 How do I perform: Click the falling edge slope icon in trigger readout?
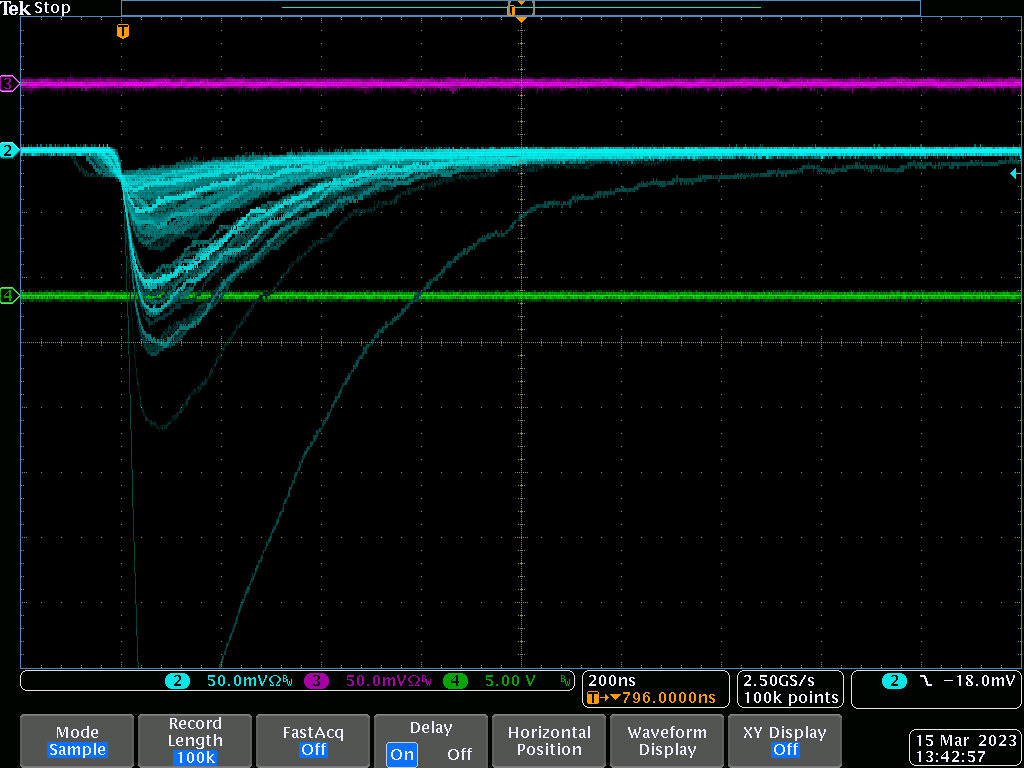926,681
